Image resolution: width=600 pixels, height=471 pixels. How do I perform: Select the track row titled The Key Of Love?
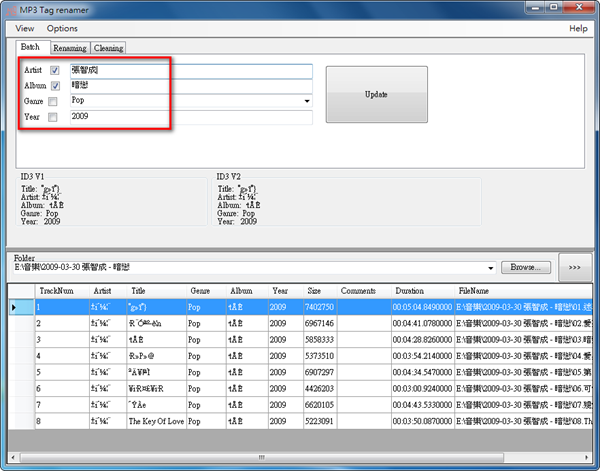click(155, 421)
